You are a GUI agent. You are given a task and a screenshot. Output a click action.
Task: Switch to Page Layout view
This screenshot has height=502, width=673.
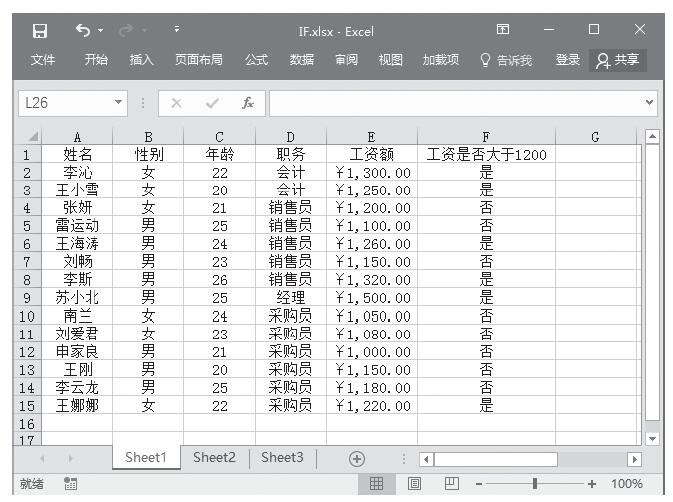click(414, 484)
